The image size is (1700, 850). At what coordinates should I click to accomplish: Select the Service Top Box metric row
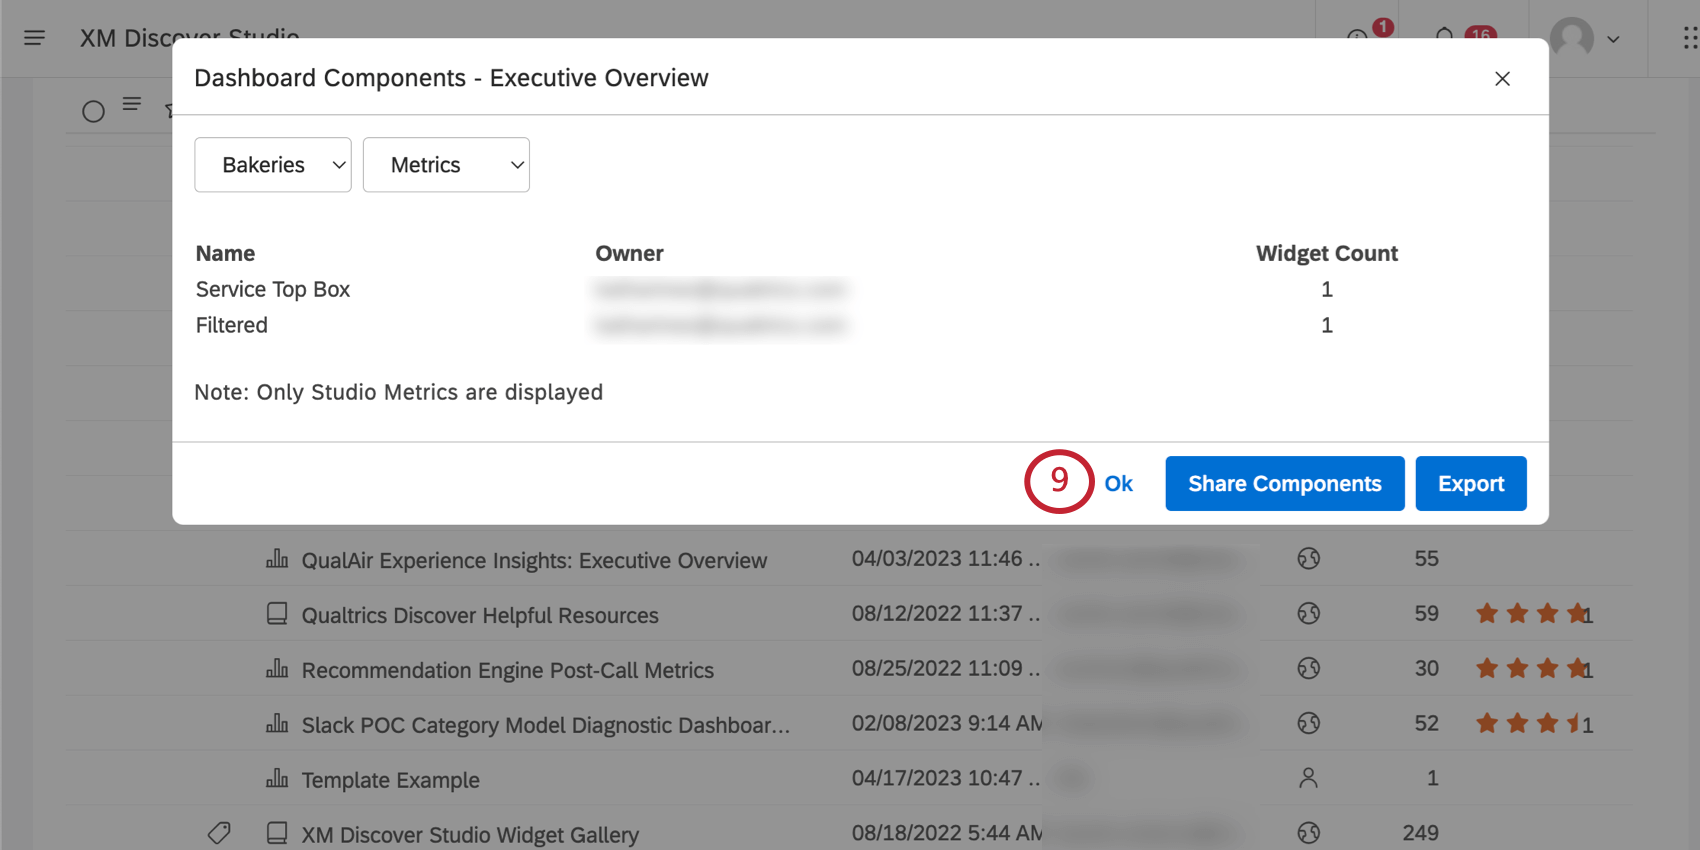pos(273,290)
